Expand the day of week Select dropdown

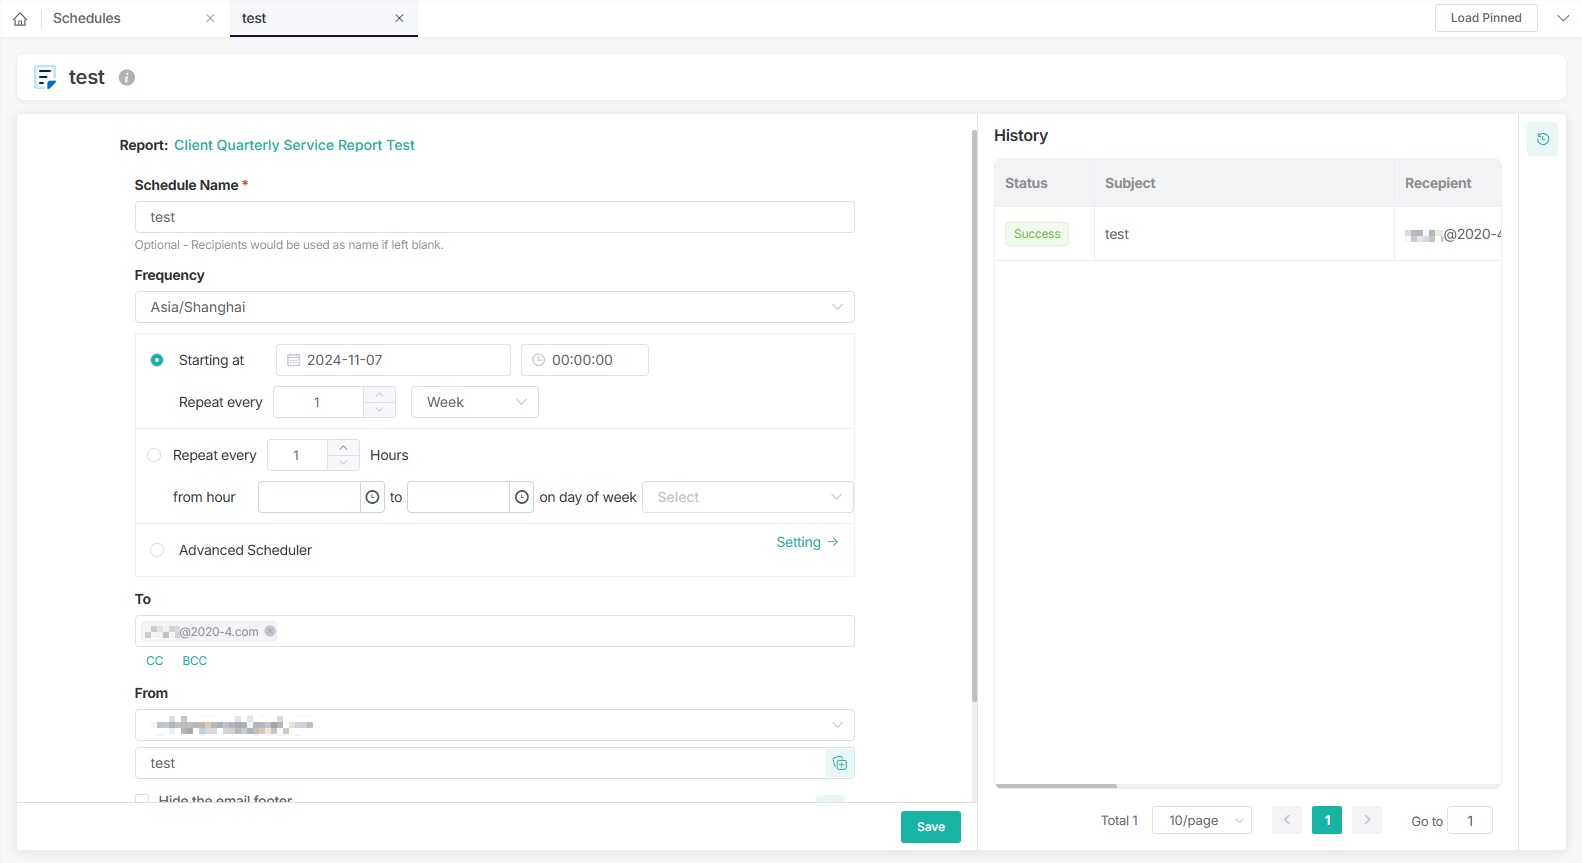(x=748, y=497)
